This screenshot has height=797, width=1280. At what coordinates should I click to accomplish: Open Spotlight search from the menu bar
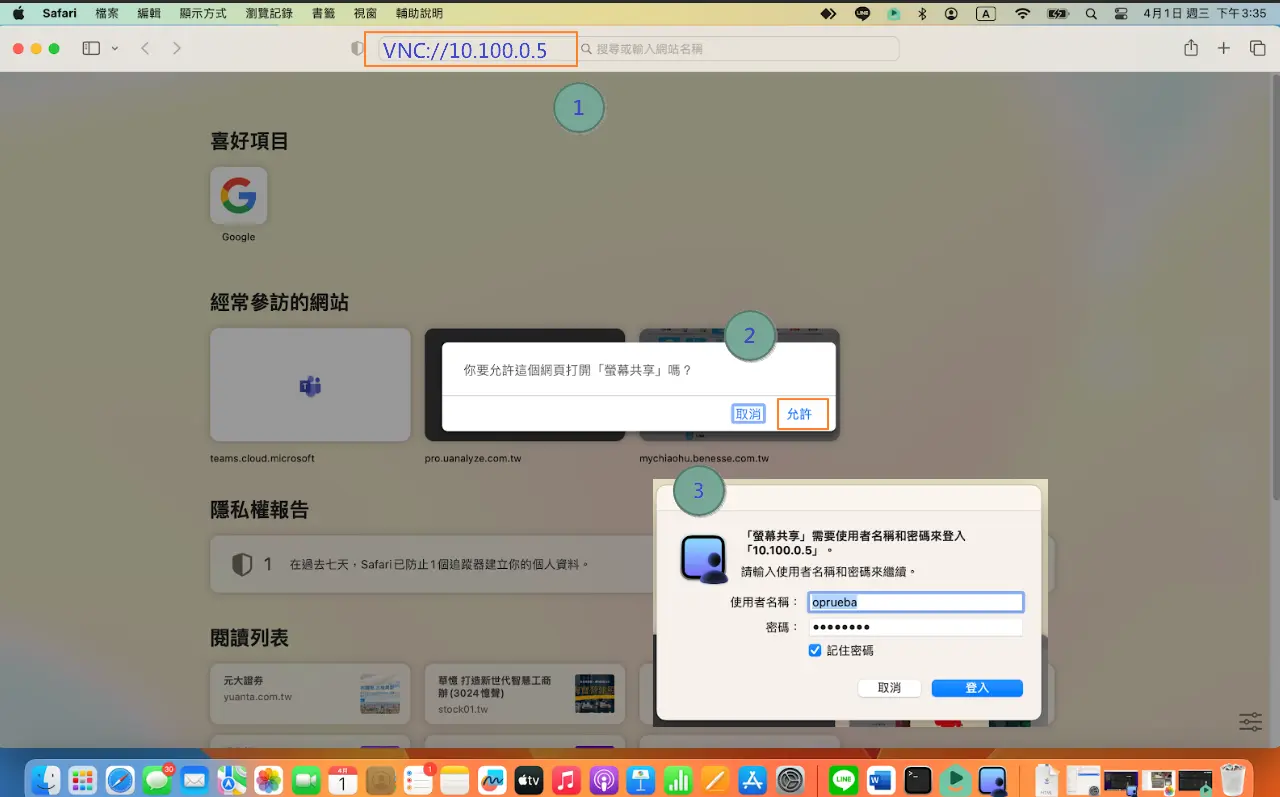tap(1091, 13)
